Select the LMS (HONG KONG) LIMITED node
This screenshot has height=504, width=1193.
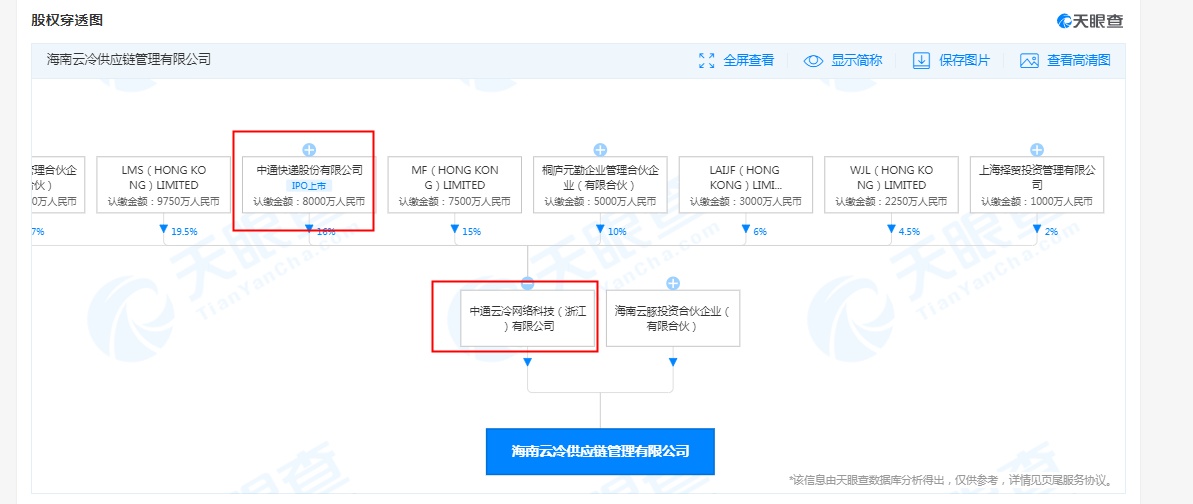(x=164, y=184)
